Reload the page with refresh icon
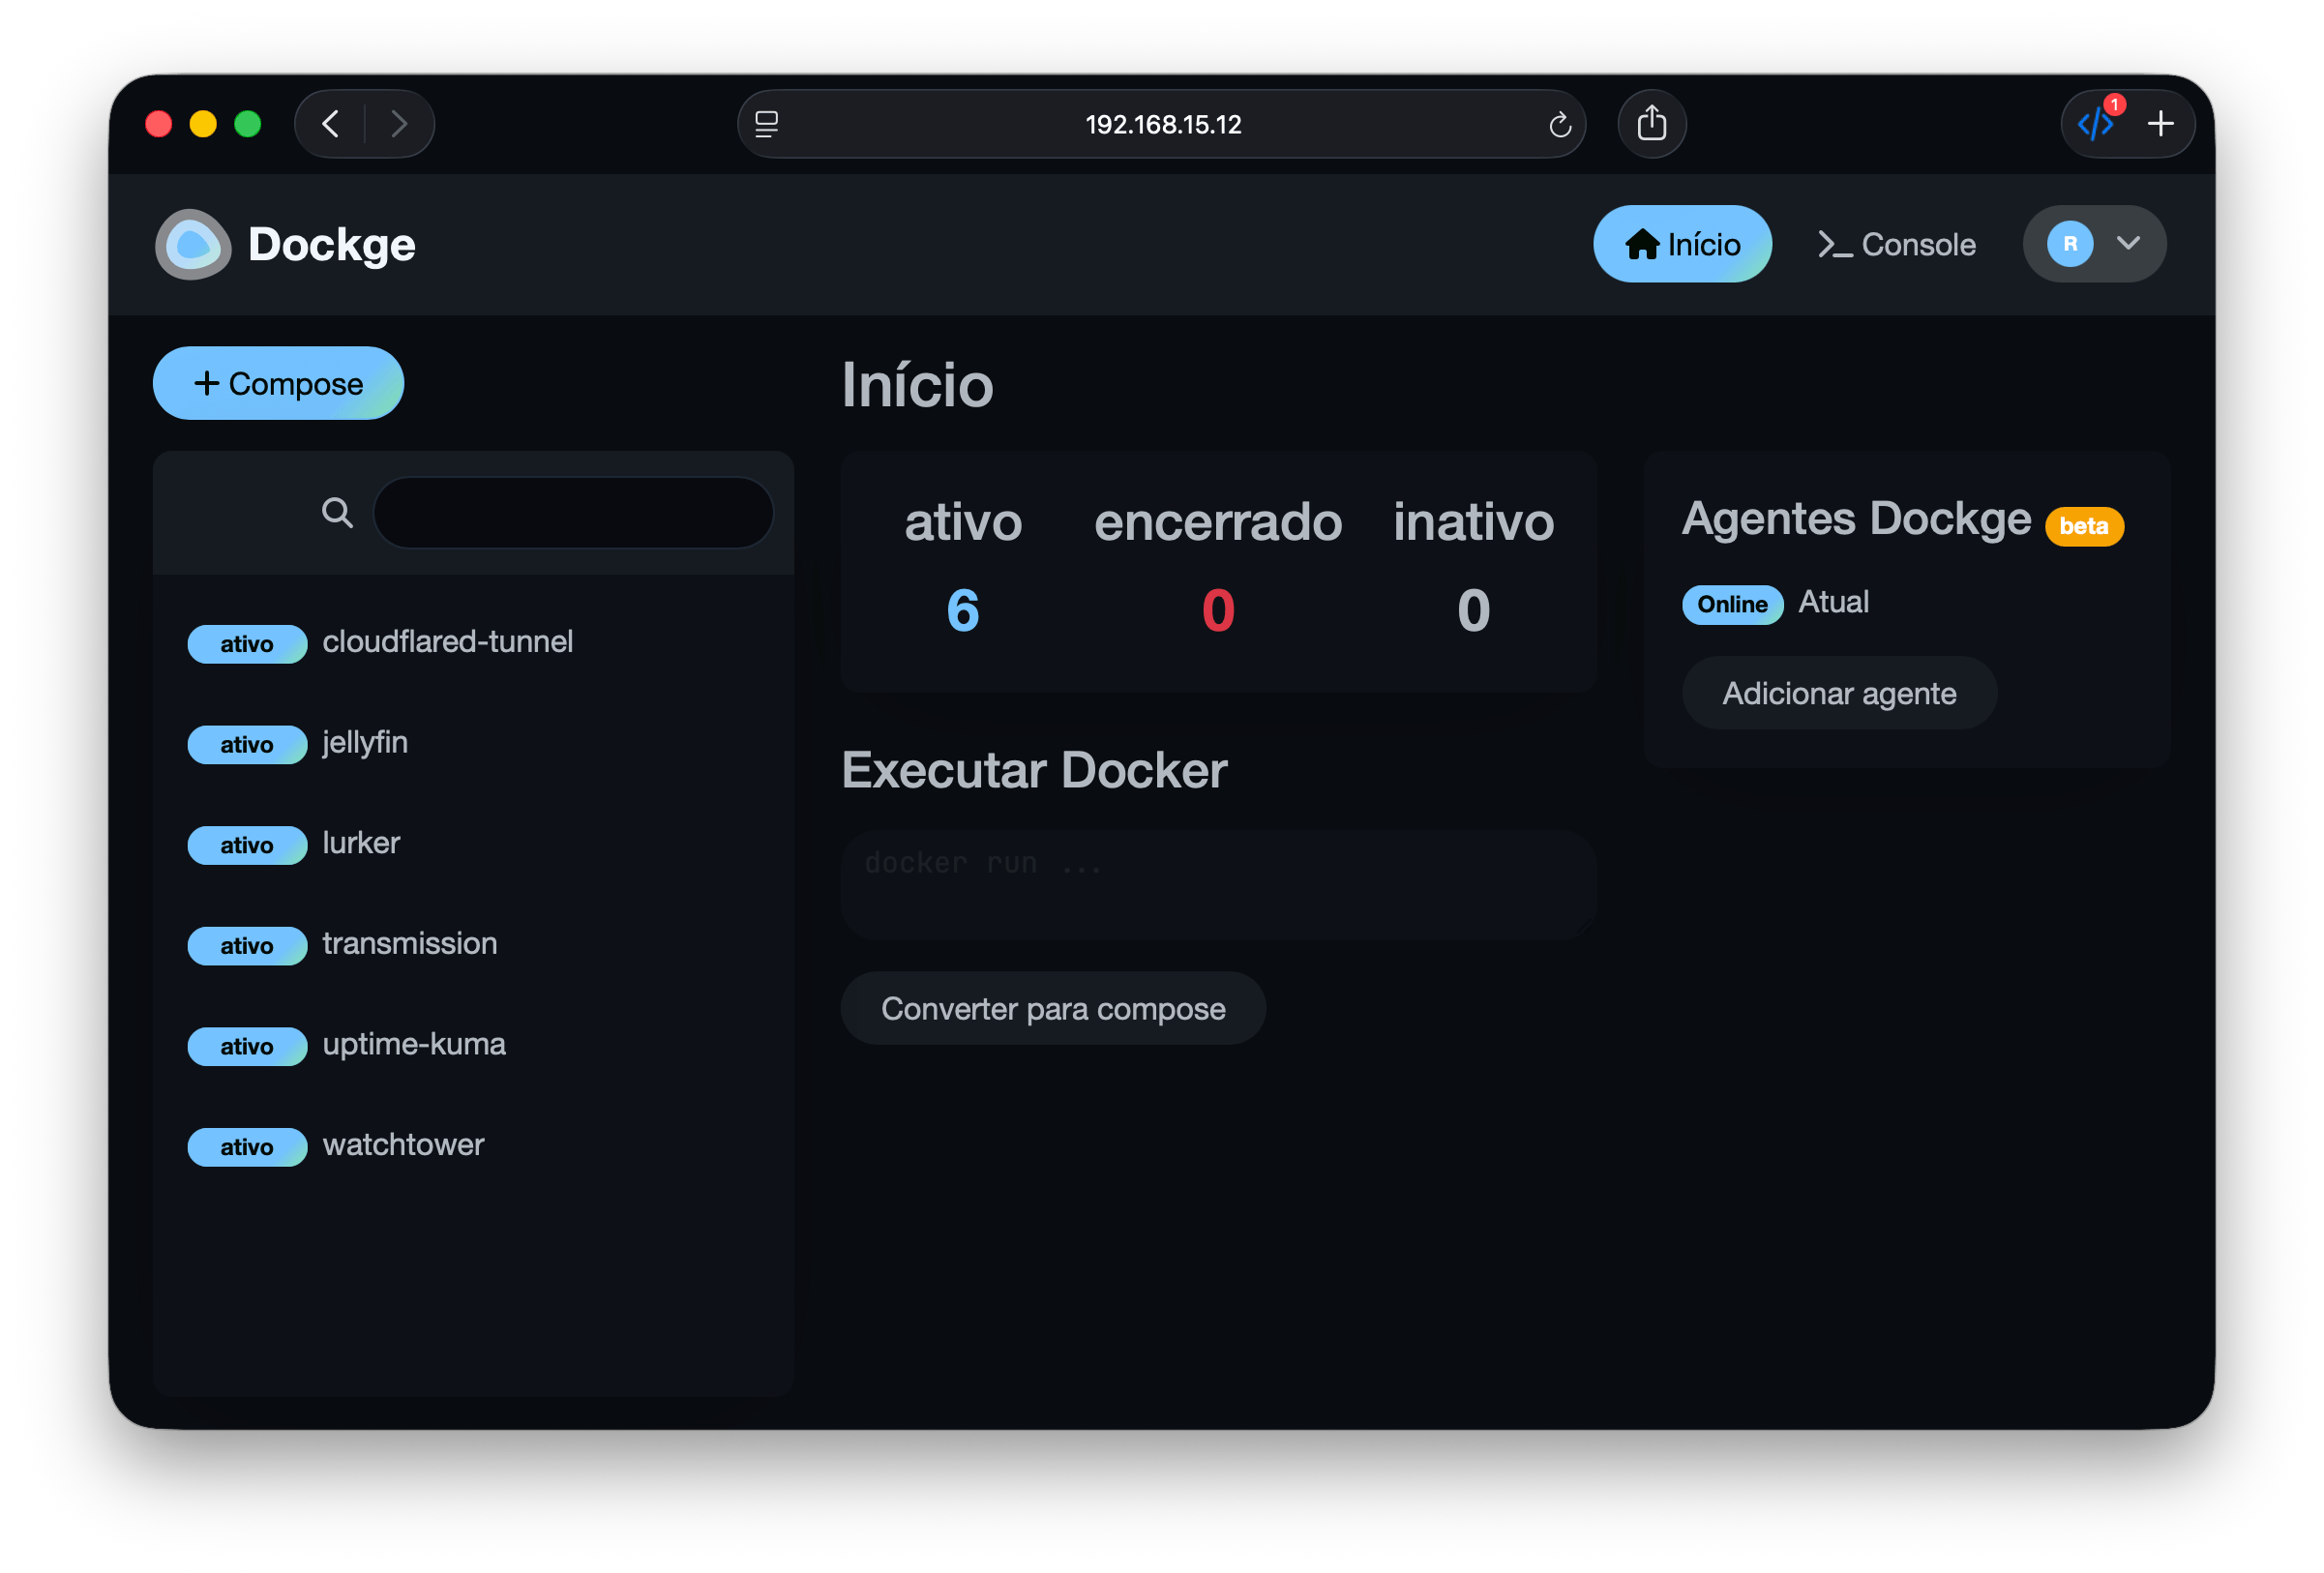2324x1573 pixels. pos(1559,125)
